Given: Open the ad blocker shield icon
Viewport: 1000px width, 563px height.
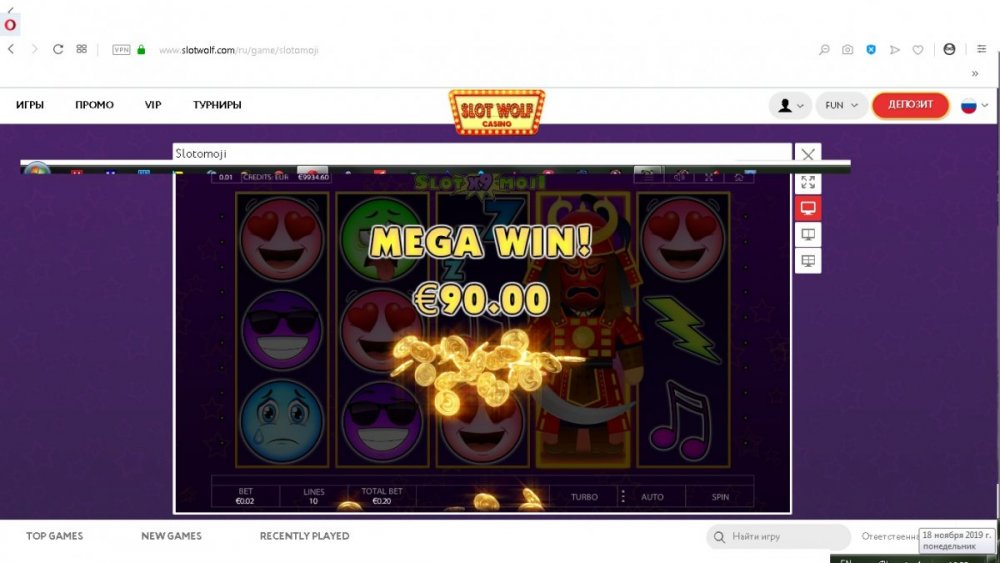Looking at the screenshot, I should (871, 50).
